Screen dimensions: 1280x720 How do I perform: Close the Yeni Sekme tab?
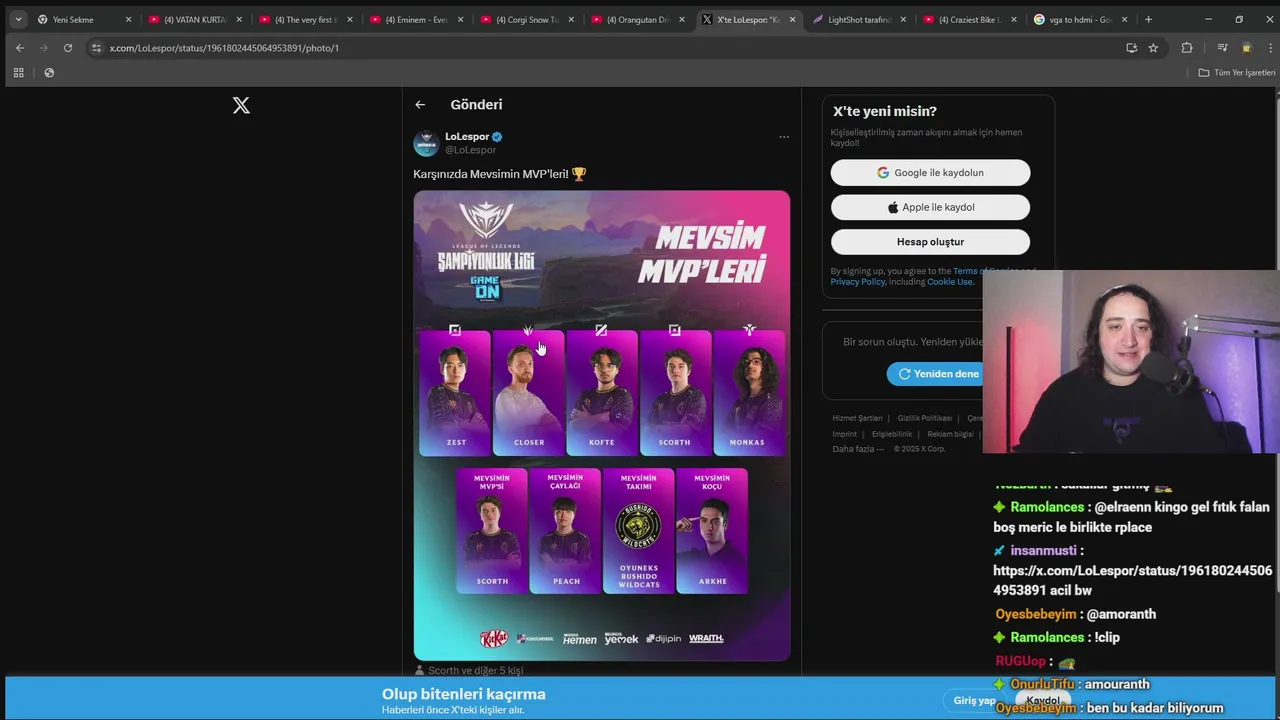click(x=128, y=19)
